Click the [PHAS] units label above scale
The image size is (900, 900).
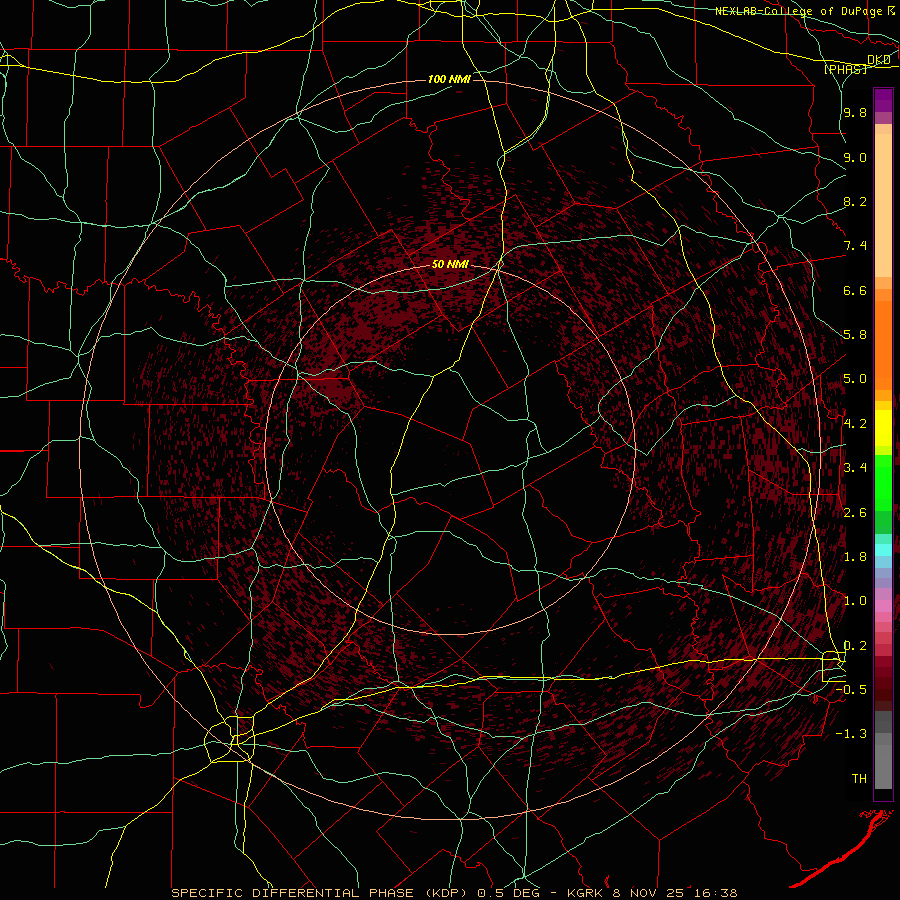[845, 69]
